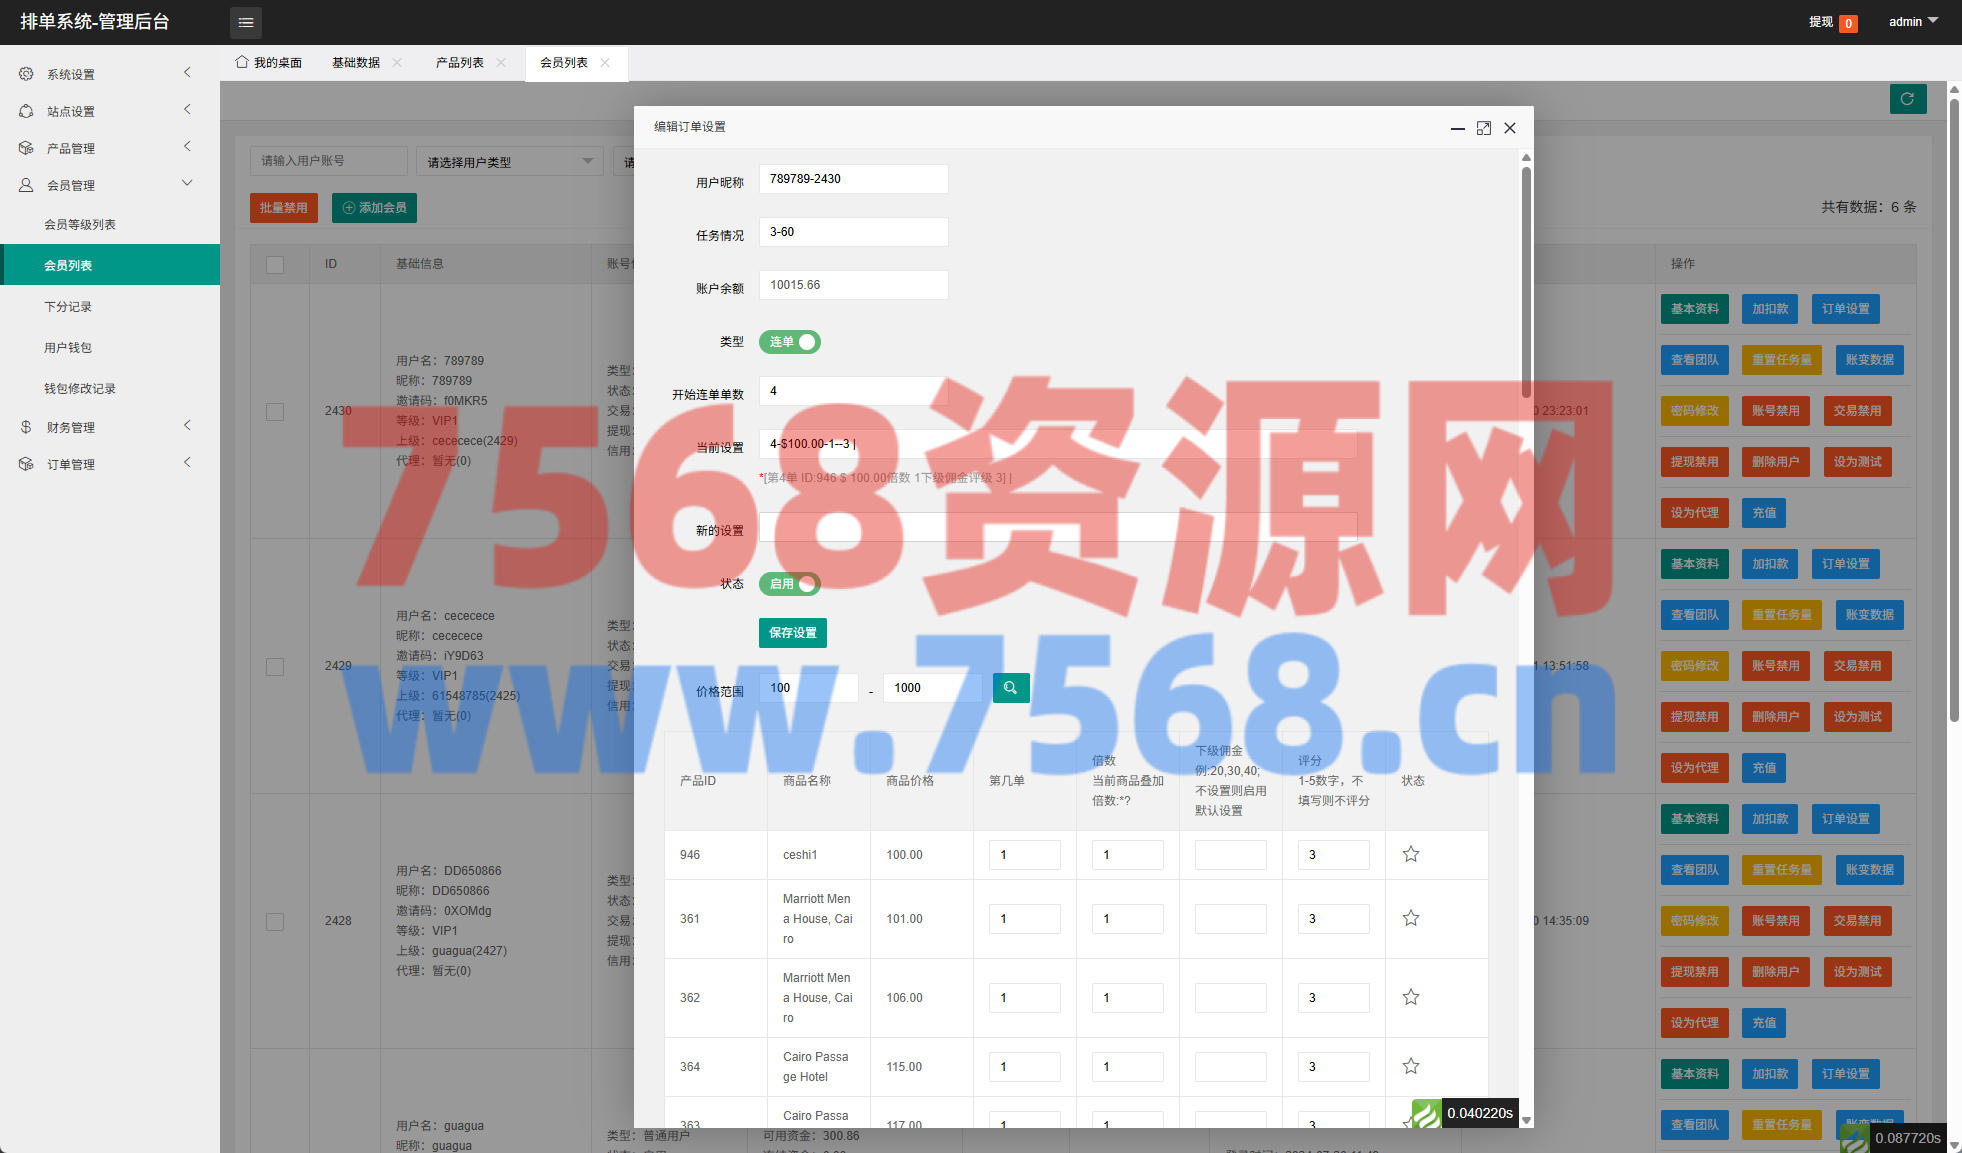1962x1153 pixels.
Task: Close the 产品列表 tab with X
Action: click(x=501, y=63)
